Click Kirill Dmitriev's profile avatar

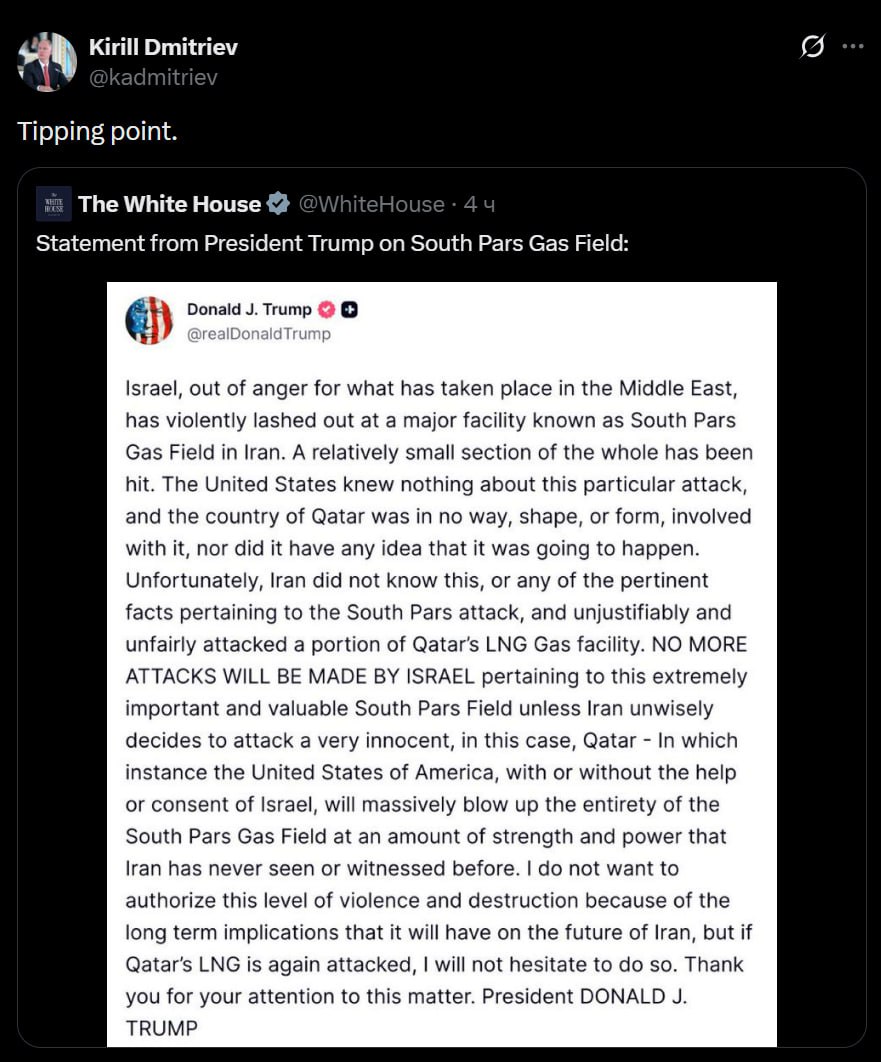tap(47, 62)
